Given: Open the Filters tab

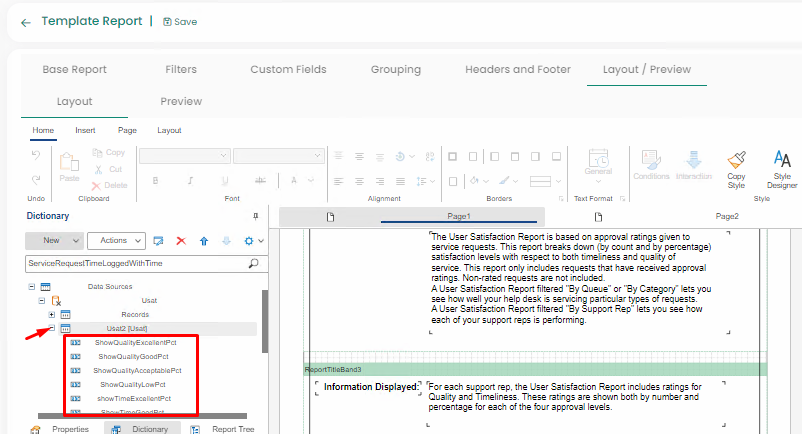Looking at the screenshot, I should click(181, 69).
